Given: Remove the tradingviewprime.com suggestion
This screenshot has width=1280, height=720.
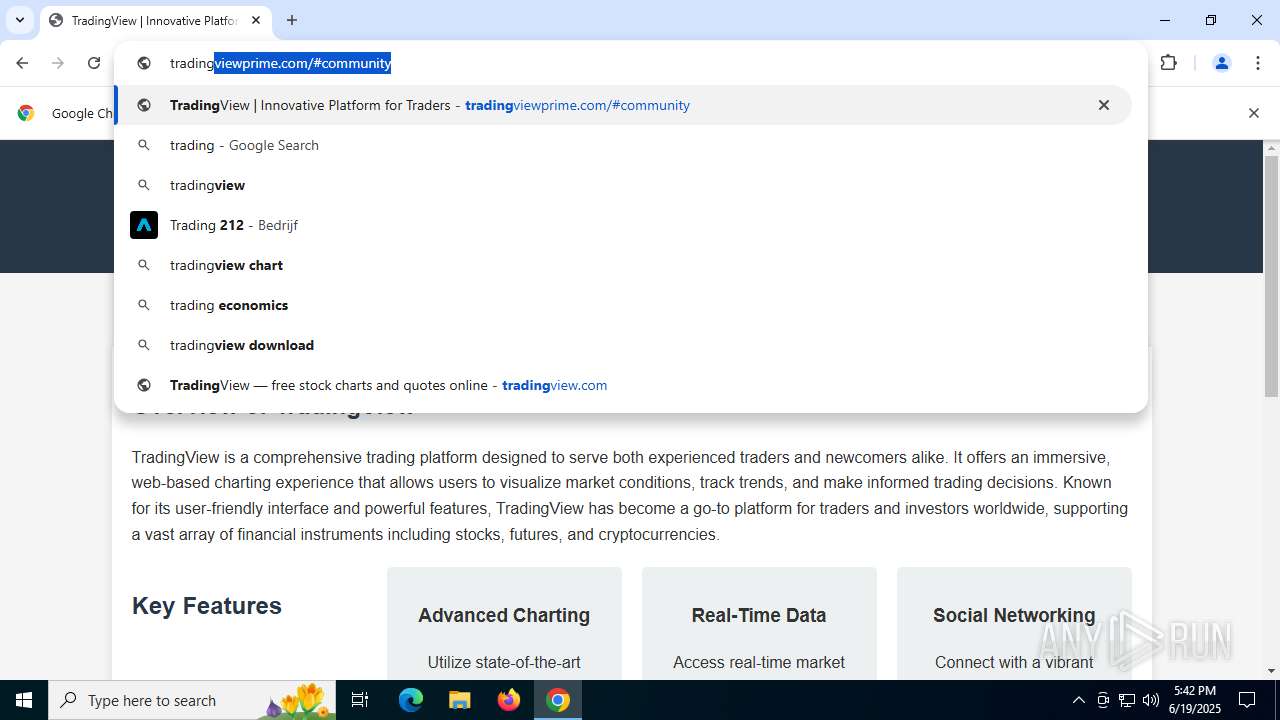Looking at the screenshot, I should [1104, 105].
